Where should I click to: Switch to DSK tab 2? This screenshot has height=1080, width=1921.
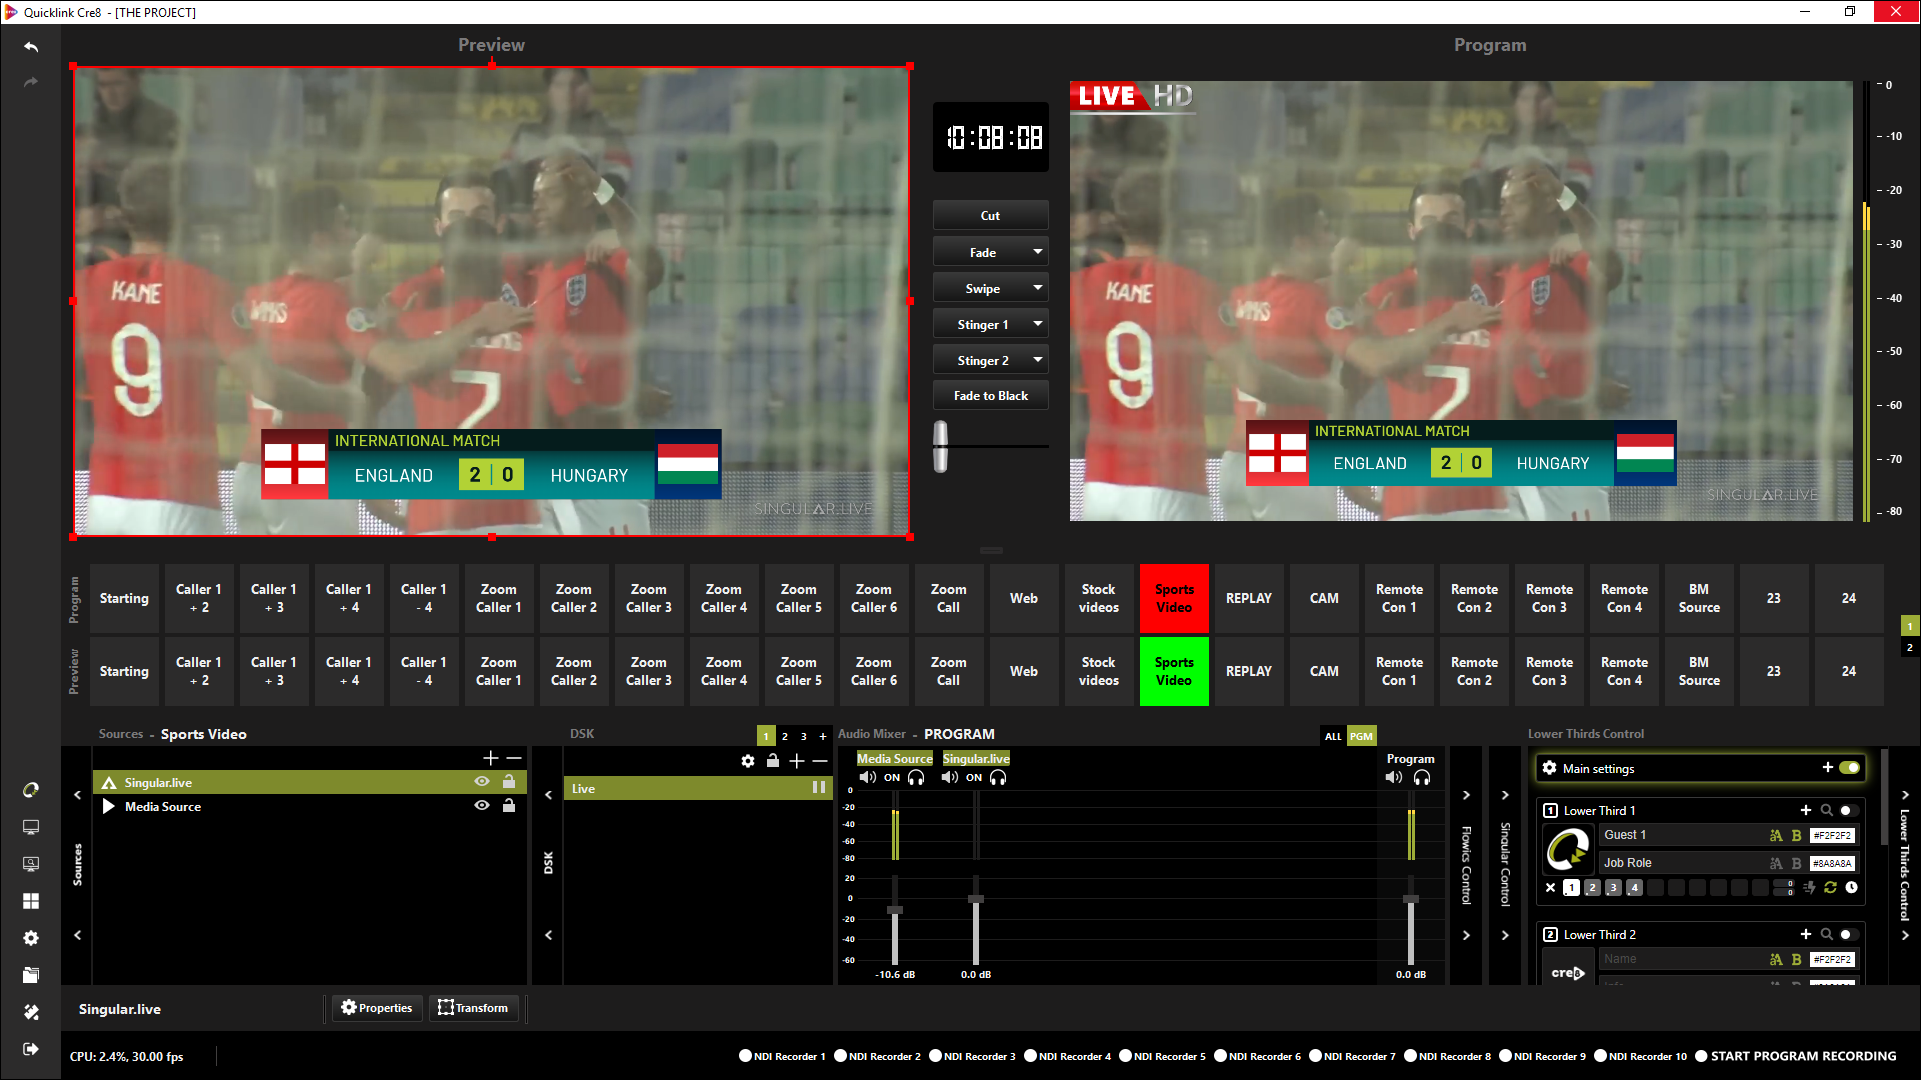point(785,736)
